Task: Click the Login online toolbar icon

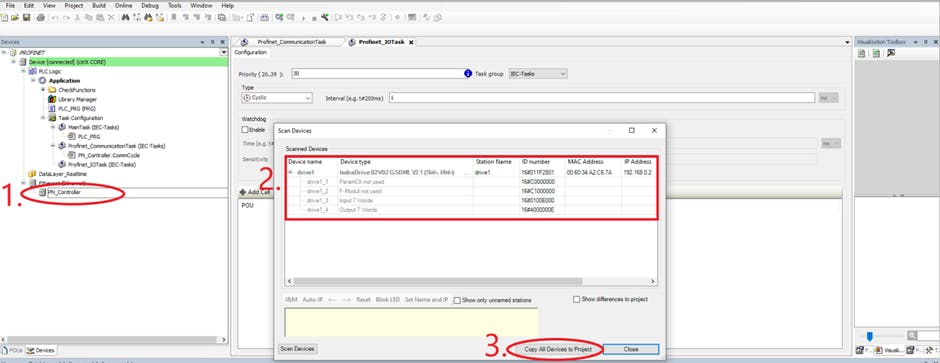Action: [x=279, y=18]
